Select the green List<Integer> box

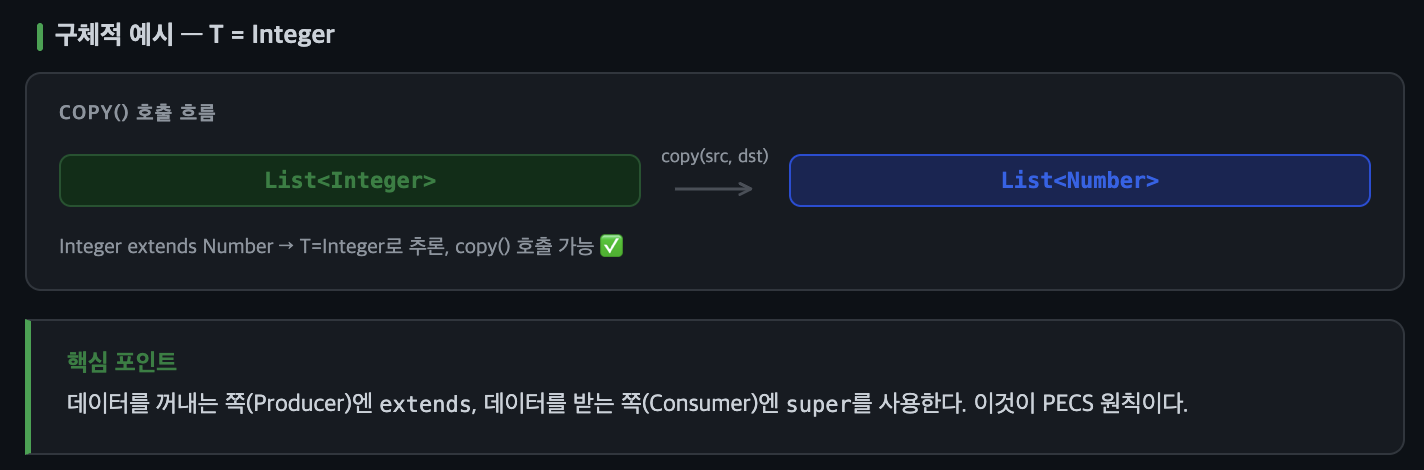[349, 181]
